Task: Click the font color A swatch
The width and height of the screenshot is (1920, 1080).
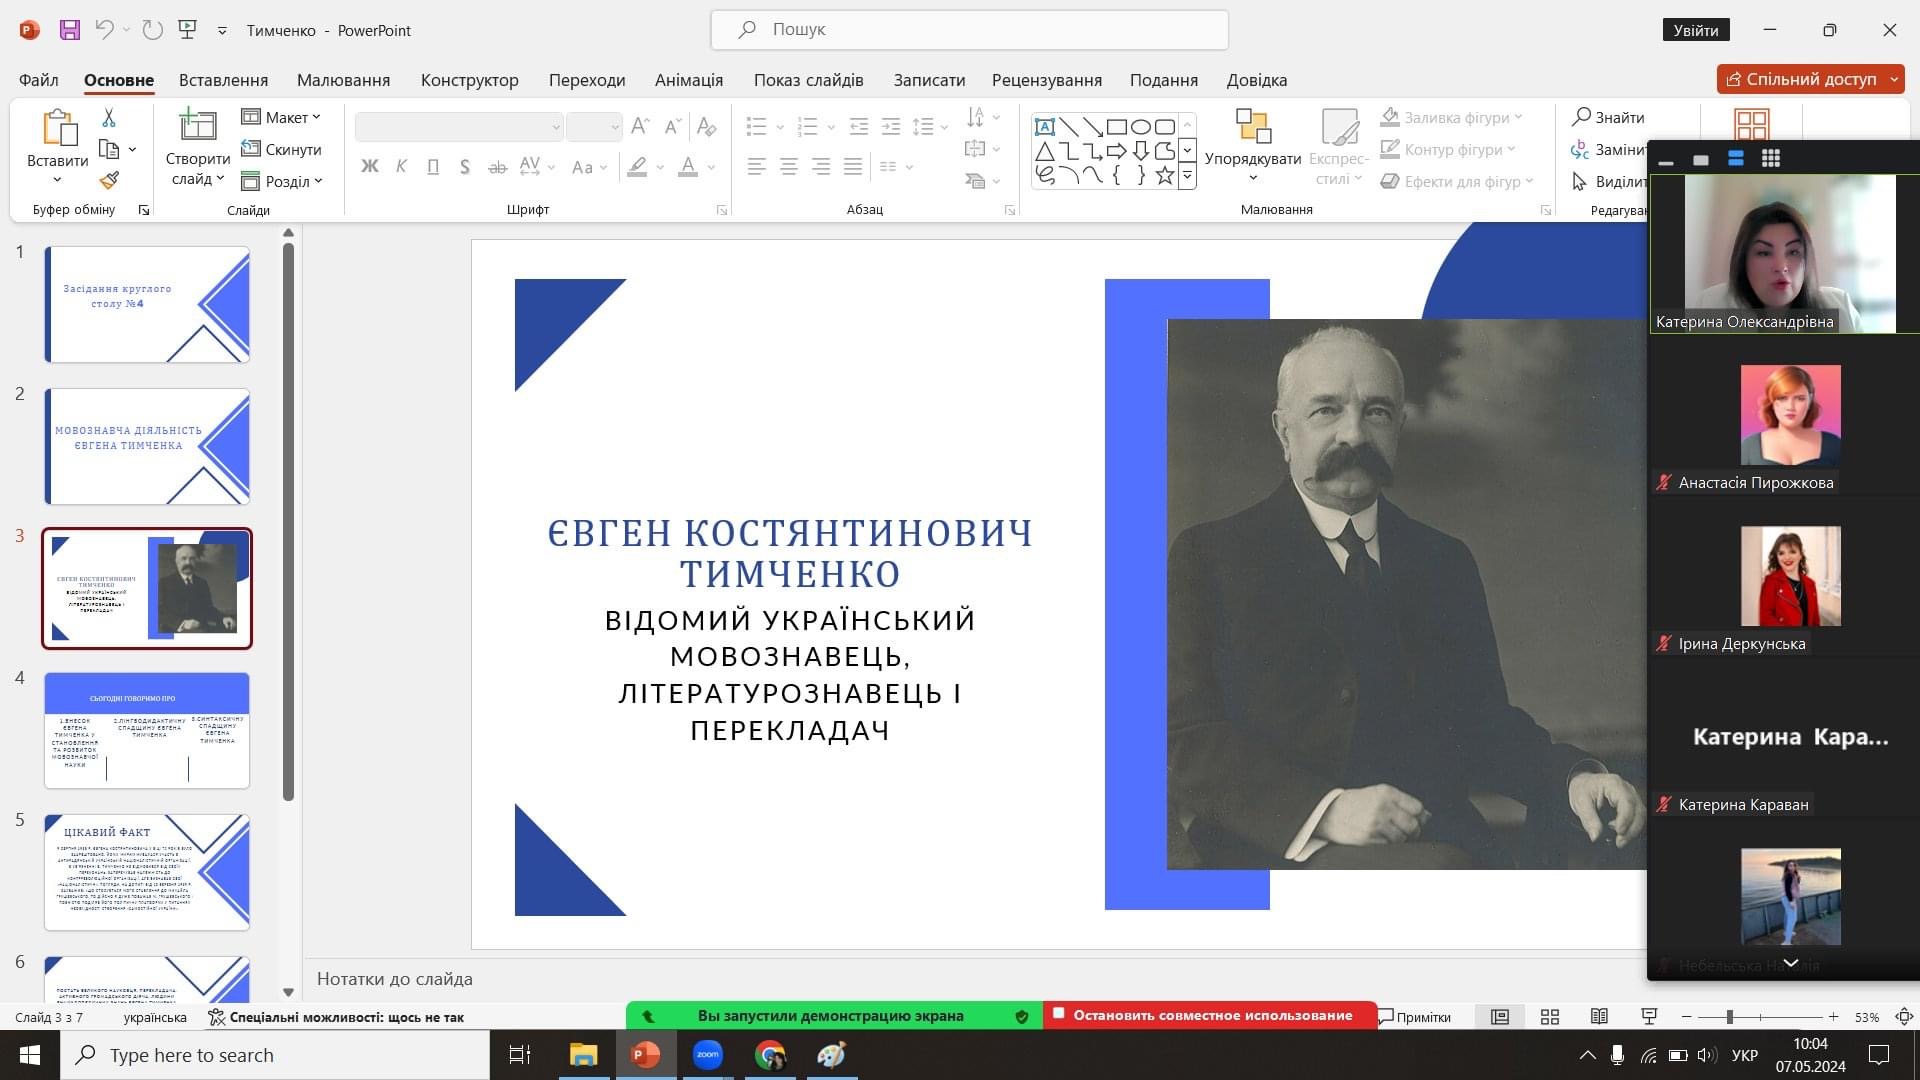Action: coord(688,167)
